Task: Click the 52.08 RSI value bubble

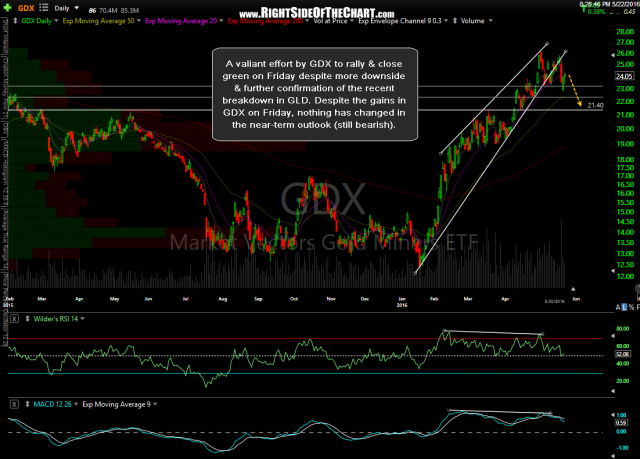Action: pyautogui.click(x=622, y=354)
